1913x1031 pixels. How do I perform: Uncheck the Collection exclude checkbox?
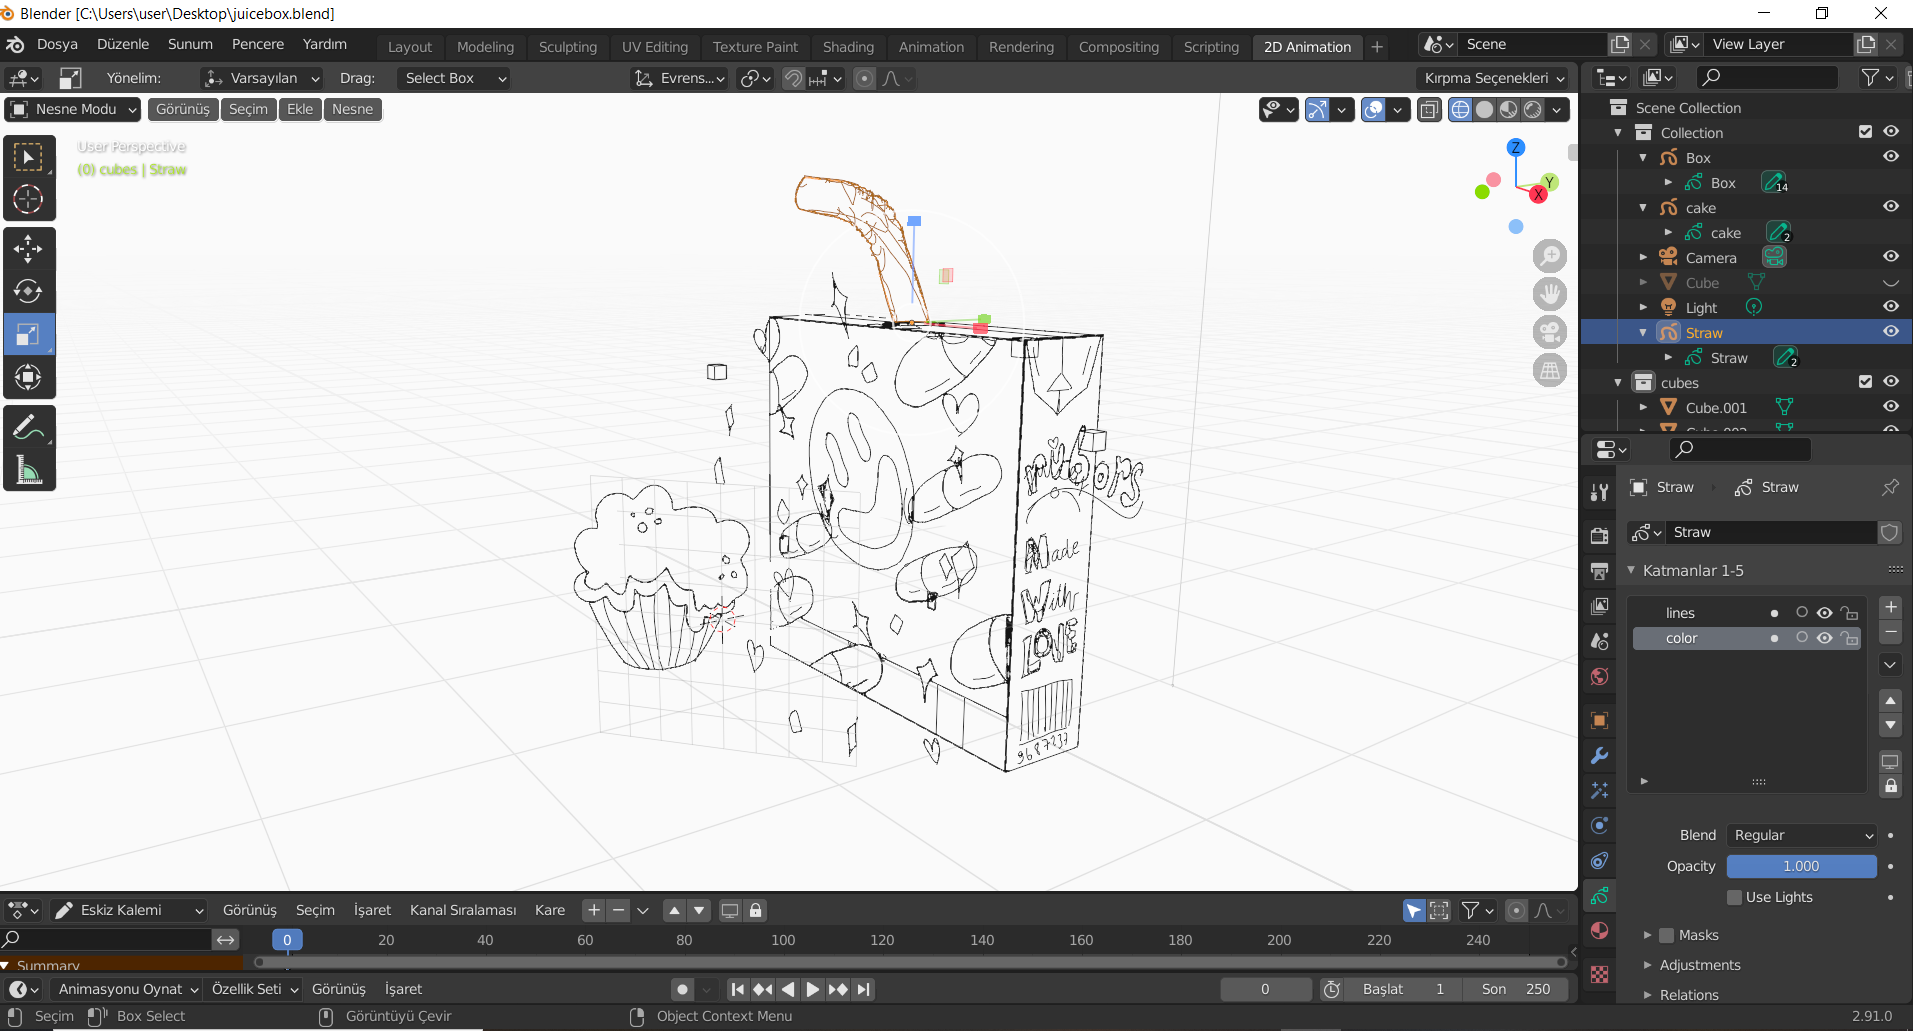(x=1865, y=132)
